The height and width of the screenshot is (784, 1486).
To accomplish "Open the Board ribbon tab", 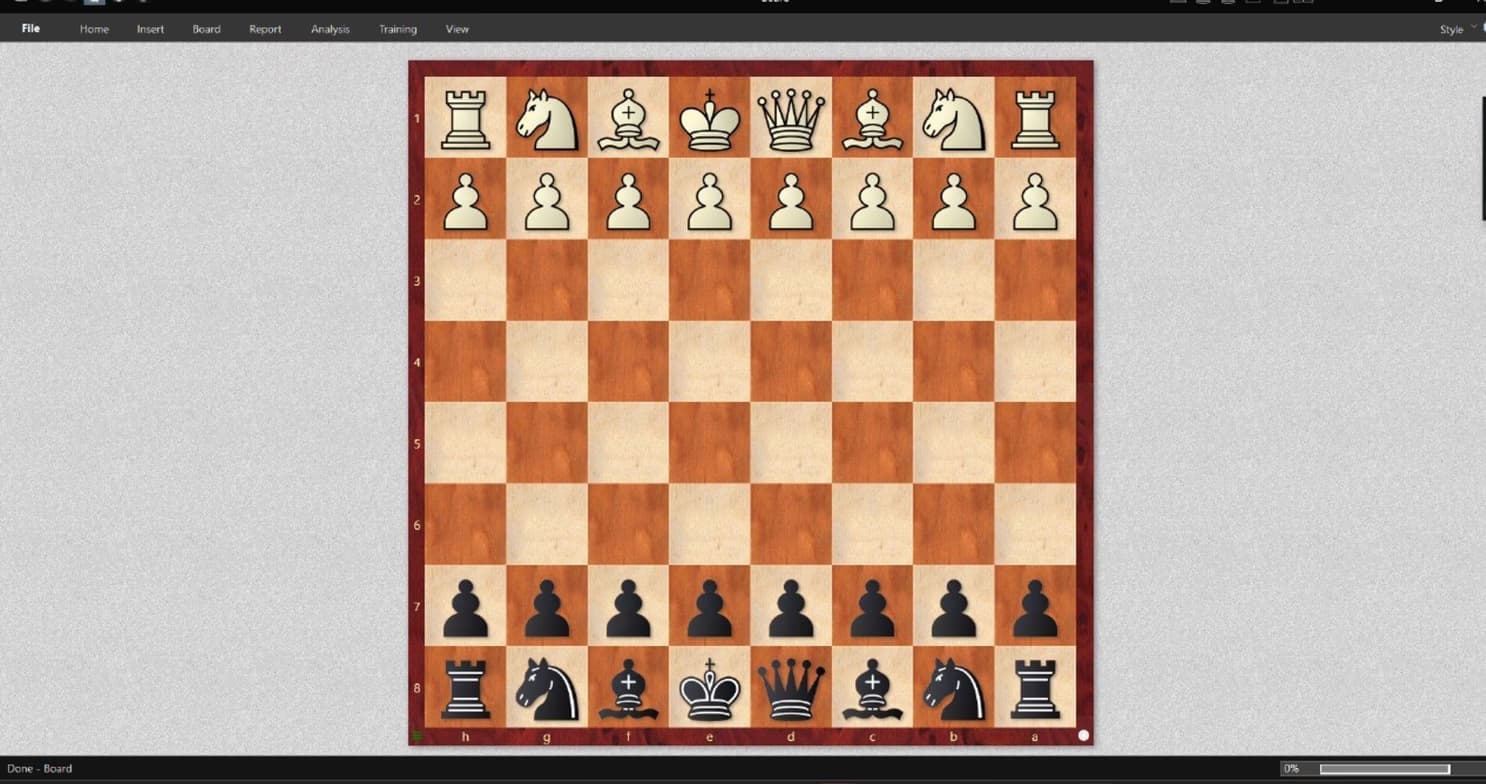I will (206, 29).
